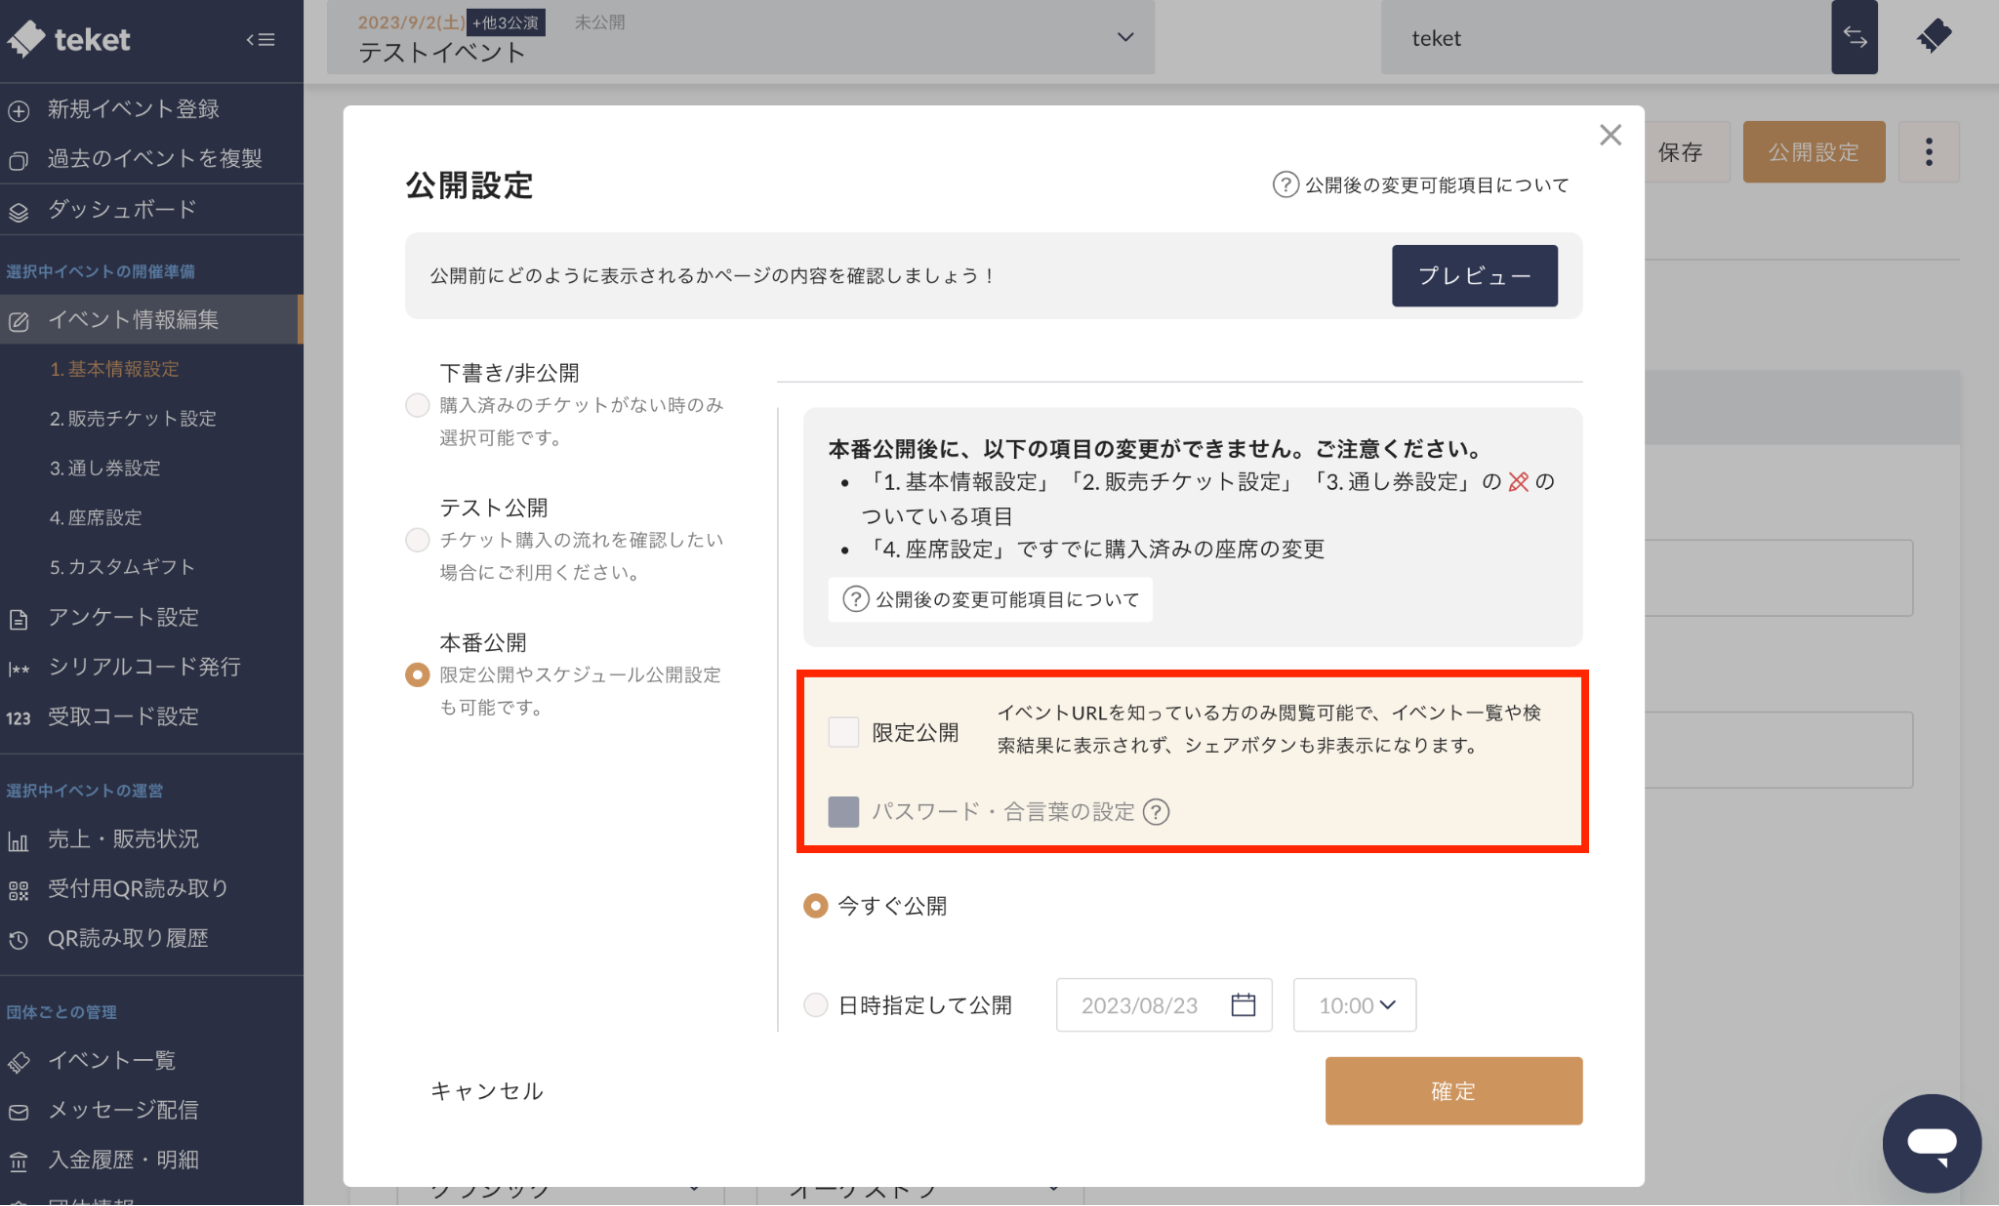1999x1206 pixels.
Task: Select the 日時指定して公開 radio button
Action: 815,1005
